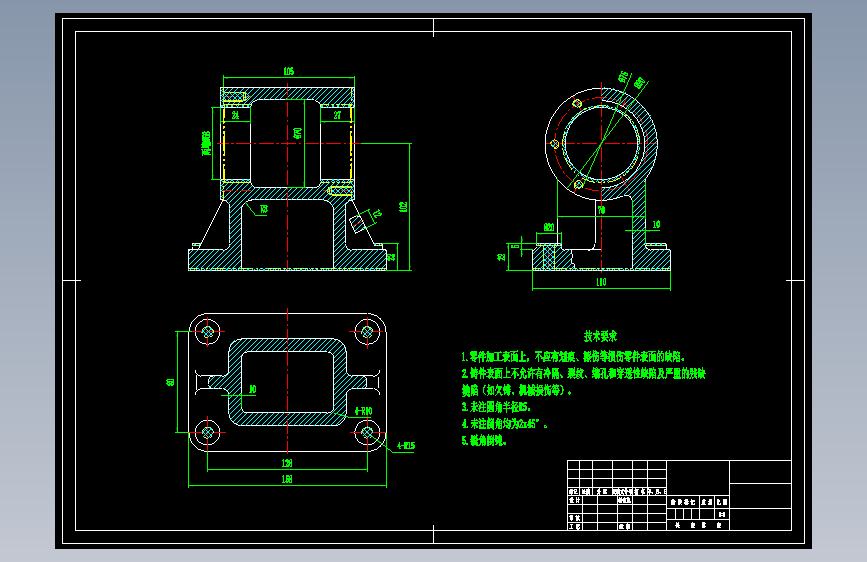Viewport: 867px width, 562px height.
Task: Click the "70" dimension in the side view
Action: (602, 210)
